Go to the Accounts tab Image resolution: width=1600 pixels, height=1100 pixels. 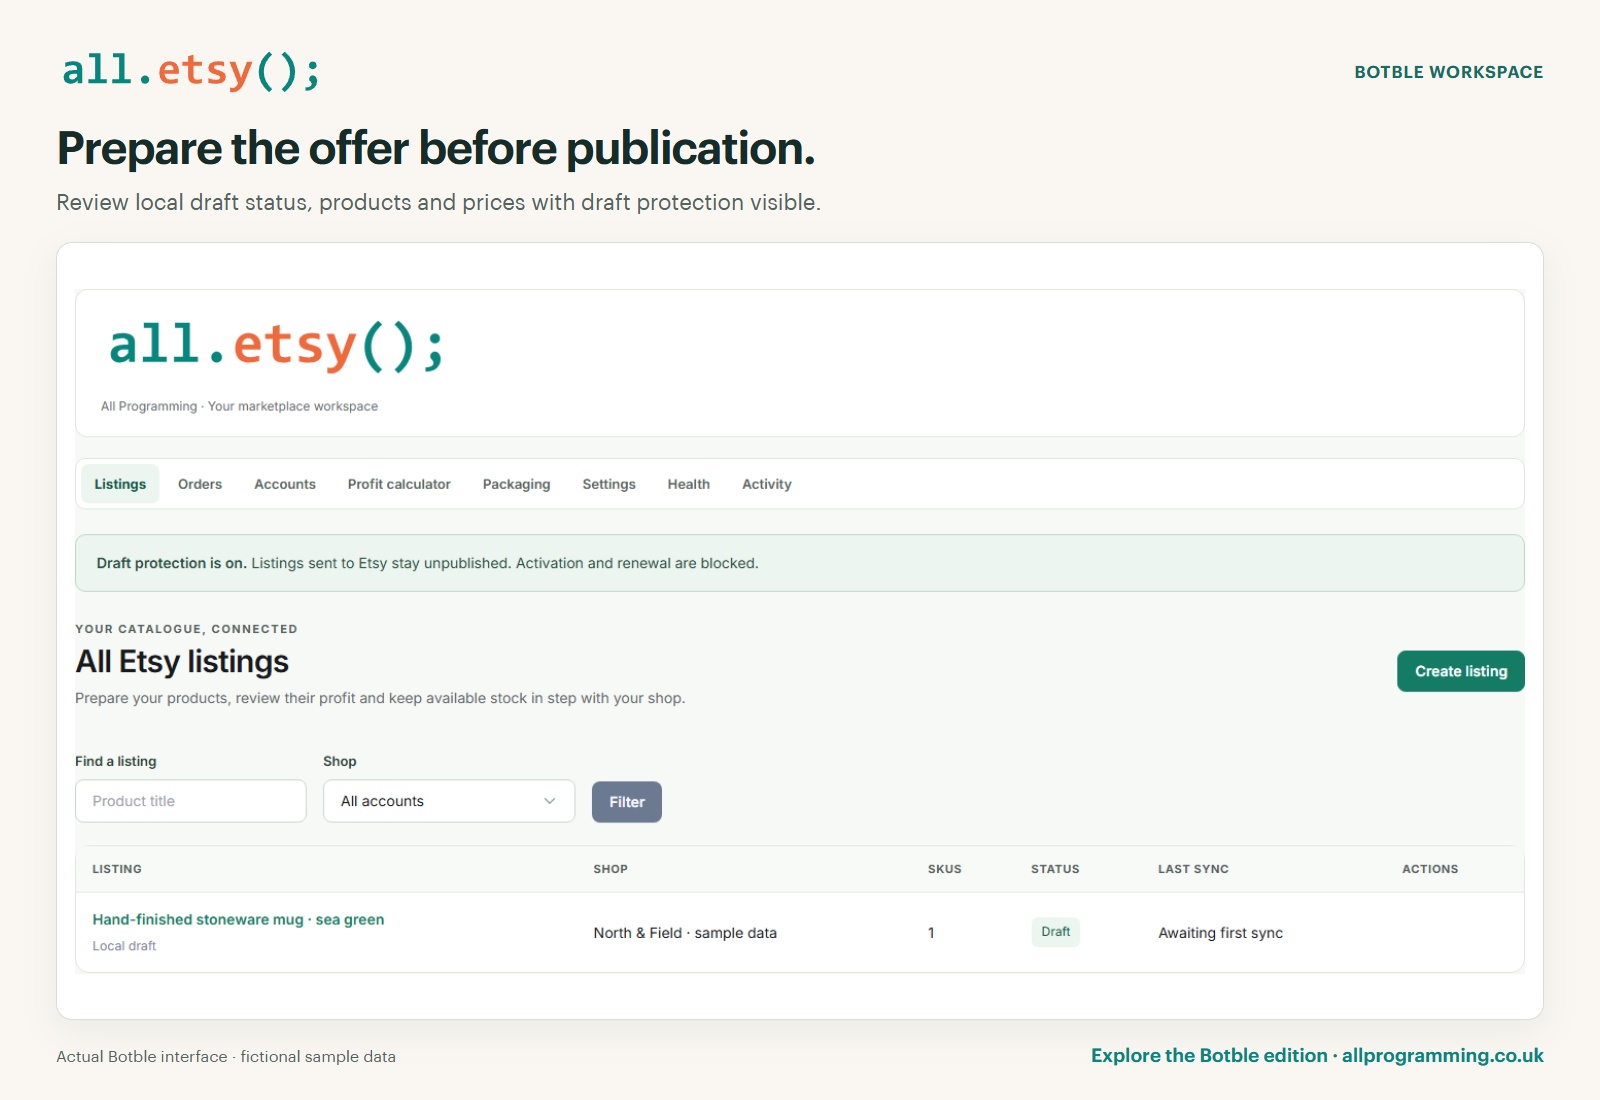[285, 484]
